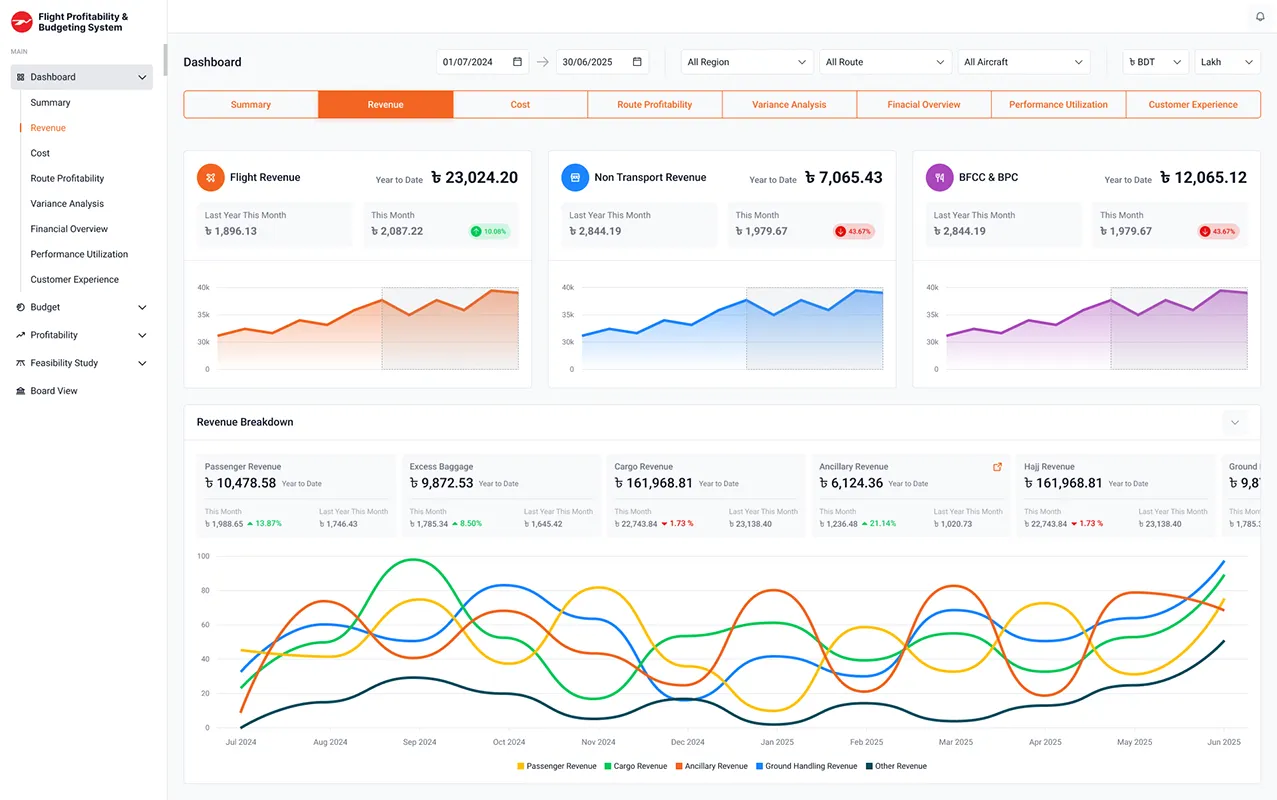Screen dimensions: 1277x800
Task: Open the All Aircraft dropdown
Action: 1023,62
